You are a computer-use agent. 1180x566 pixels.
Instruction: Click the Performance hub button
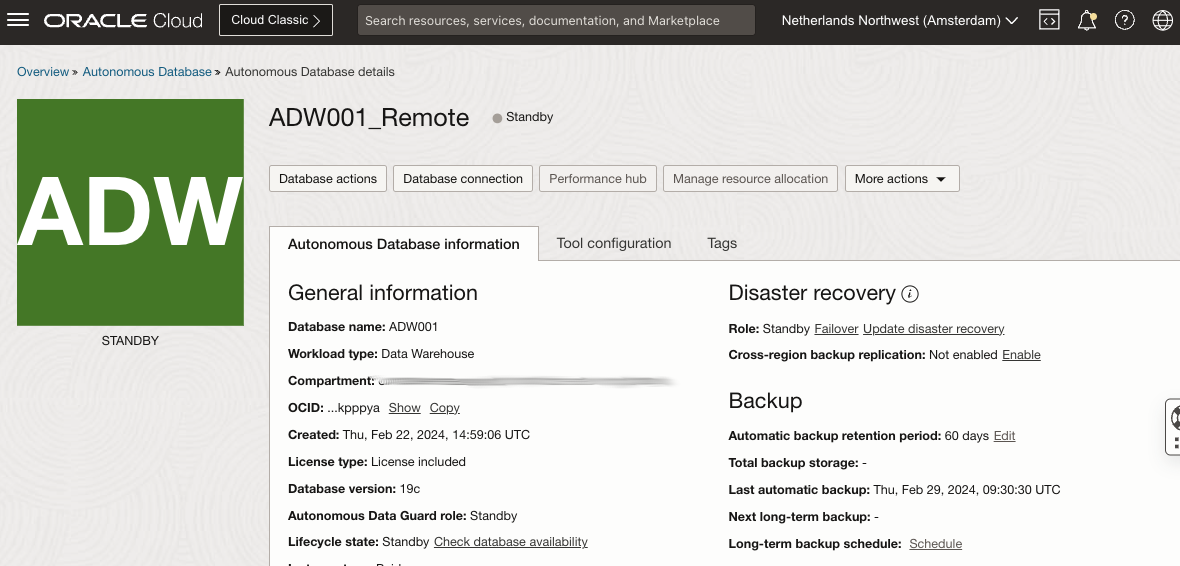tap(598, 178)
